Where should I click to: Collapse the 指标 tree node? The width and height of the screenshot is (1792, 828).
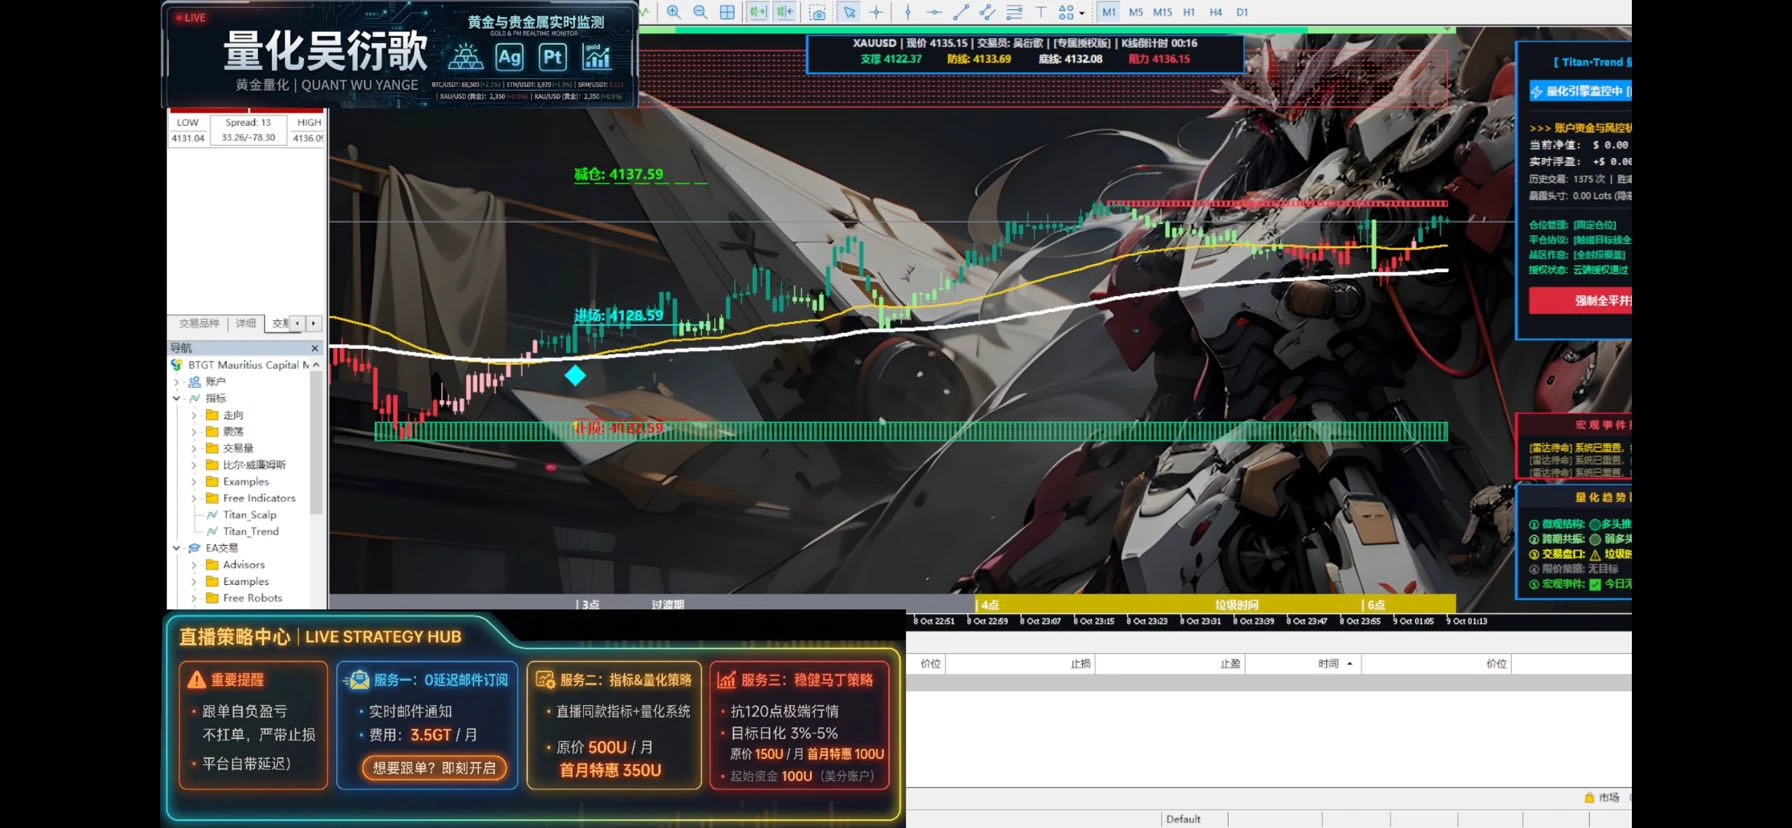177,398
